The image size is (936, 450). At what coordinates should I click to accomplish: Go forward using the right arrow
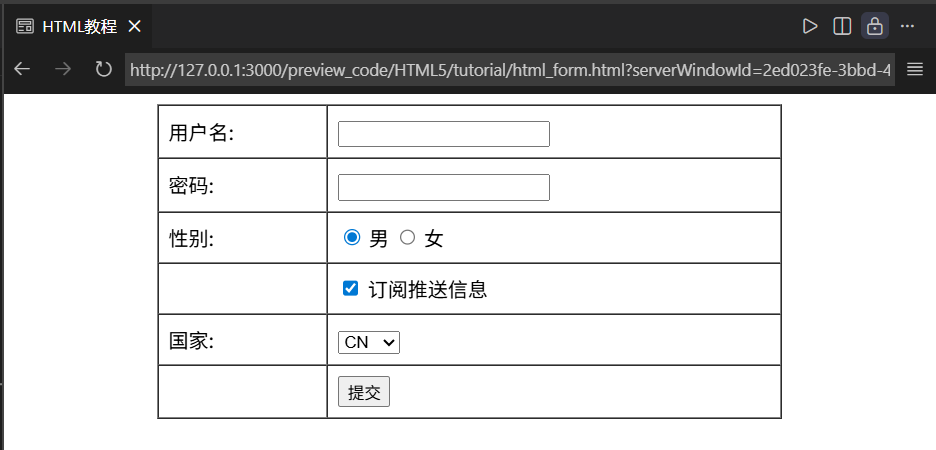62,69
